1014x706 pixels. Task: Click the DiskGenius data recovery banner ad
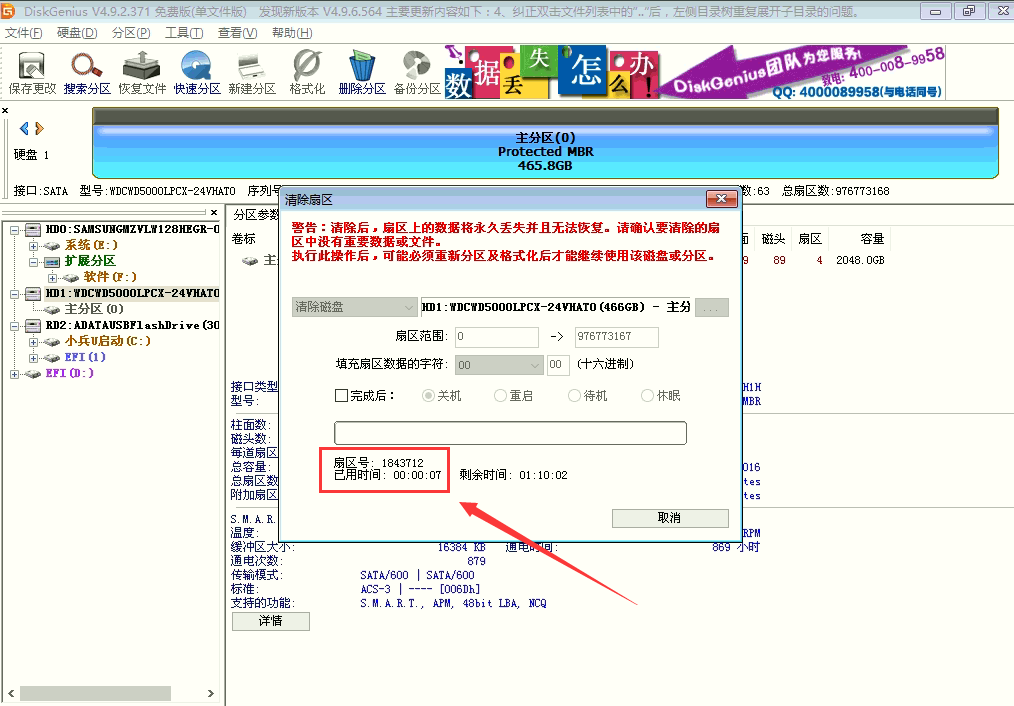[x=695, y=72]
